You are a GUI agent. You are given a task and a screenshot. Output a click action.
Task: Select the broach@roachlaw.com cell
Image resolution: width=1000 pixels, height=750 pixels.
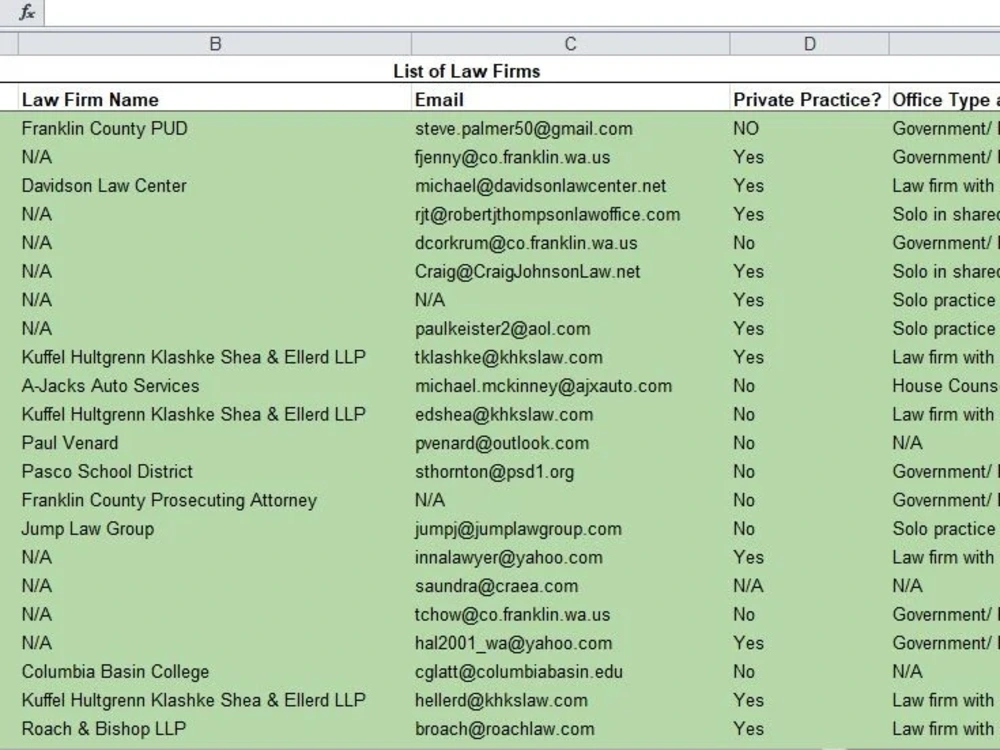[x=570, y=728]
